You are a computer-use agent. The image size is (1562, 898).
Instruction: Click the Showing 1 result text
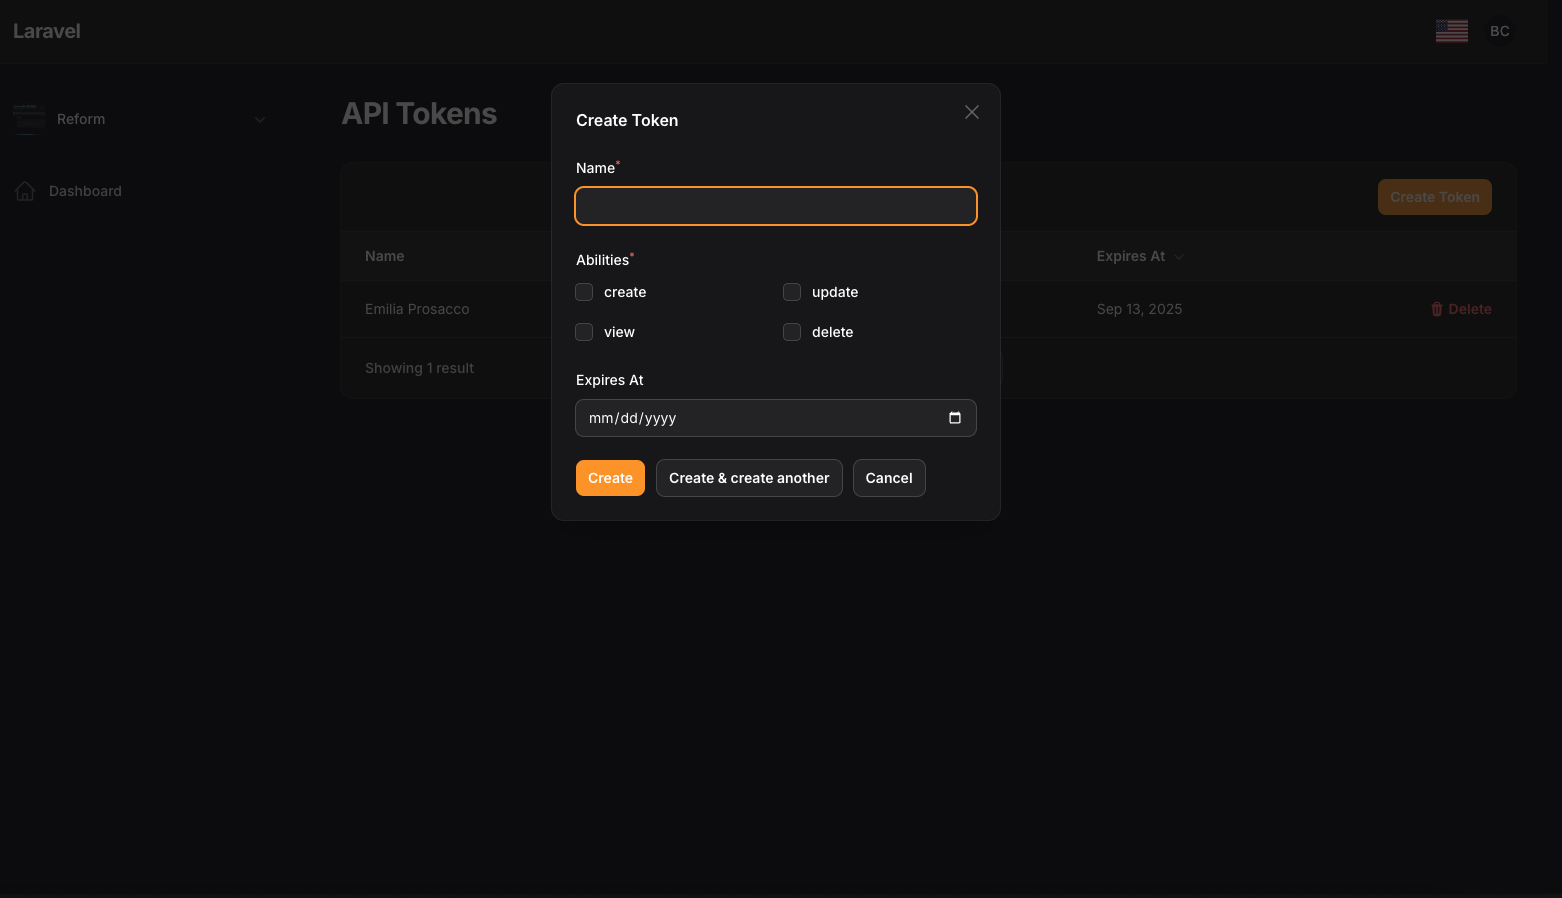(420, 368)
